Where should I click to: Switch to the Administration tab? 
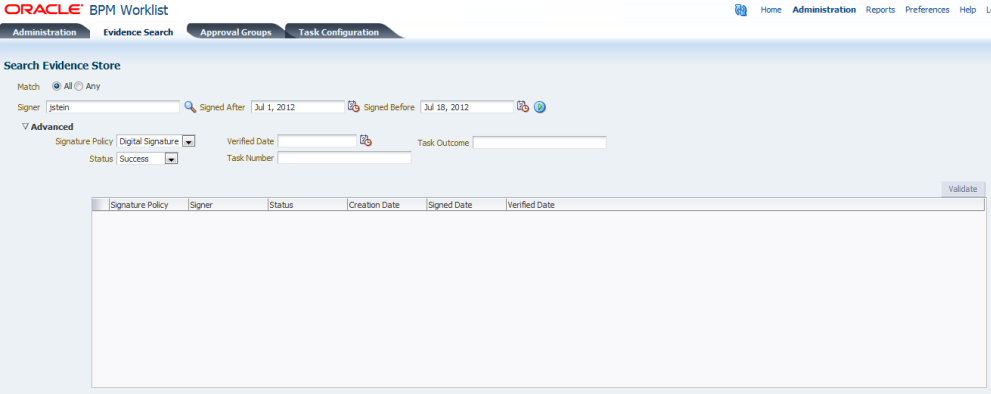[44, 32]
